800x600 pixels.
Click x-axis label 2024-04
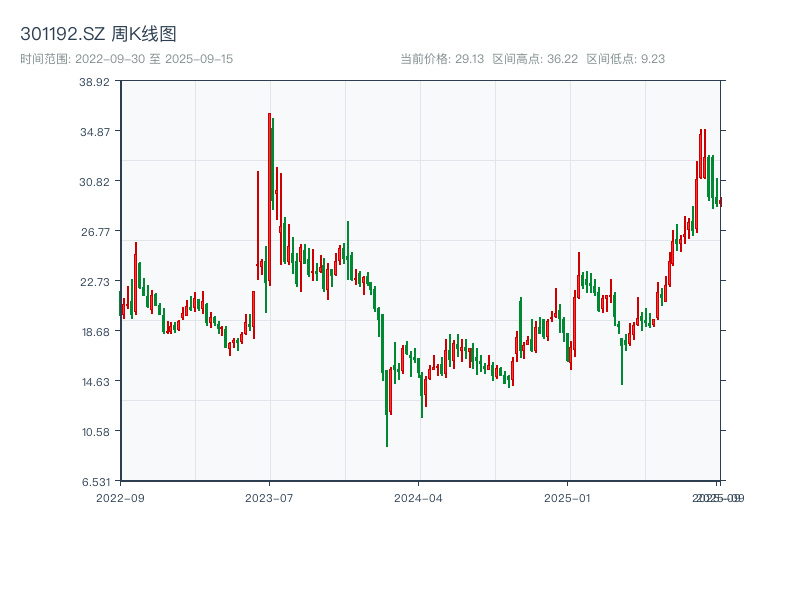[x=418, y=498]
